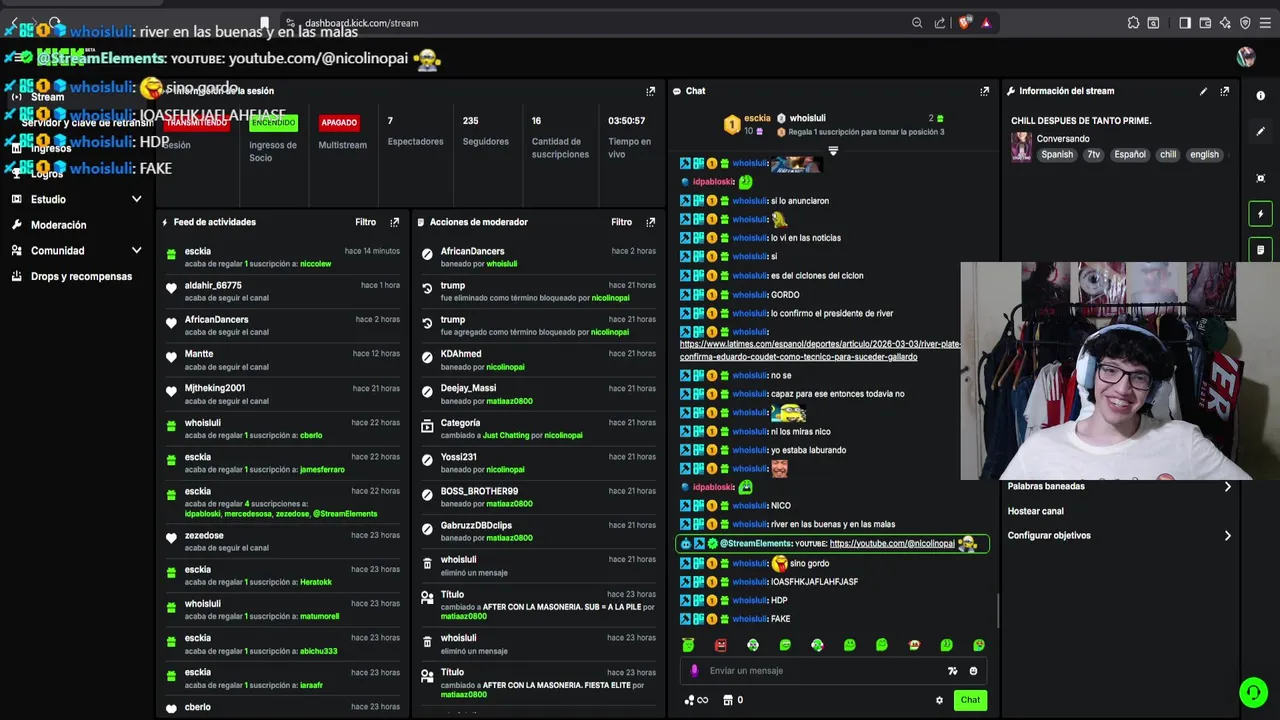The width and height of the screenshot is (1280, 720).
Task: Click the Spanish tag chip
Action: pos(1057,155)
